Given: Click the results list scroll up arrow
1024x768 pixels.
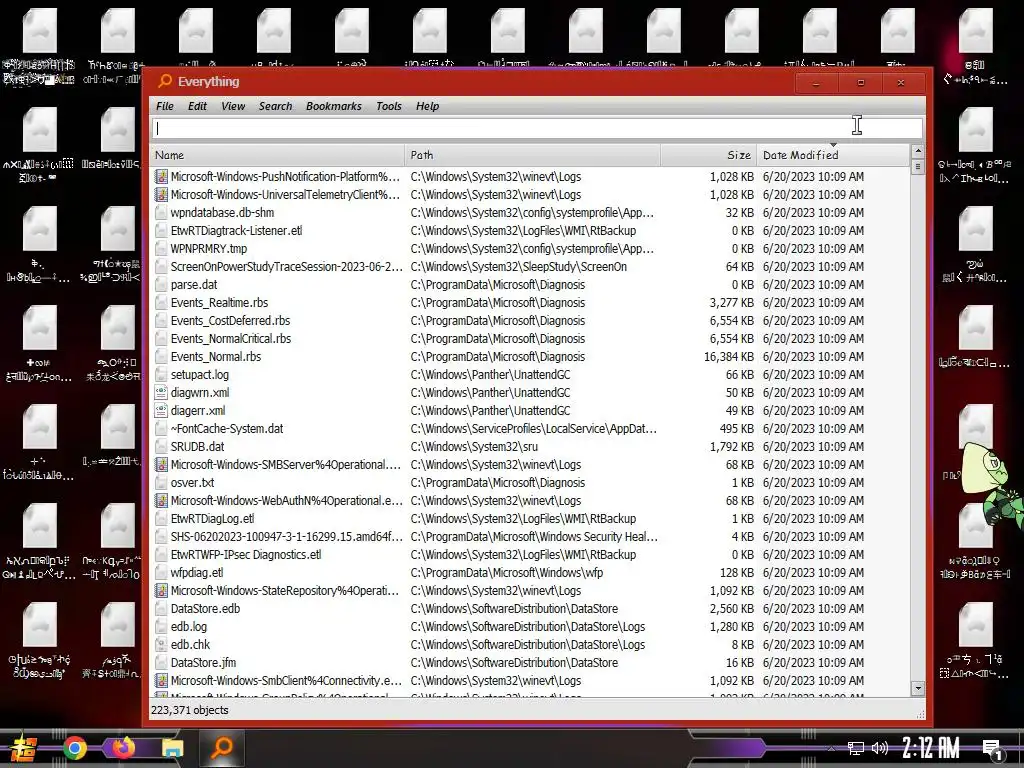Looking at the screenshot, I should [x=918, y=151].
